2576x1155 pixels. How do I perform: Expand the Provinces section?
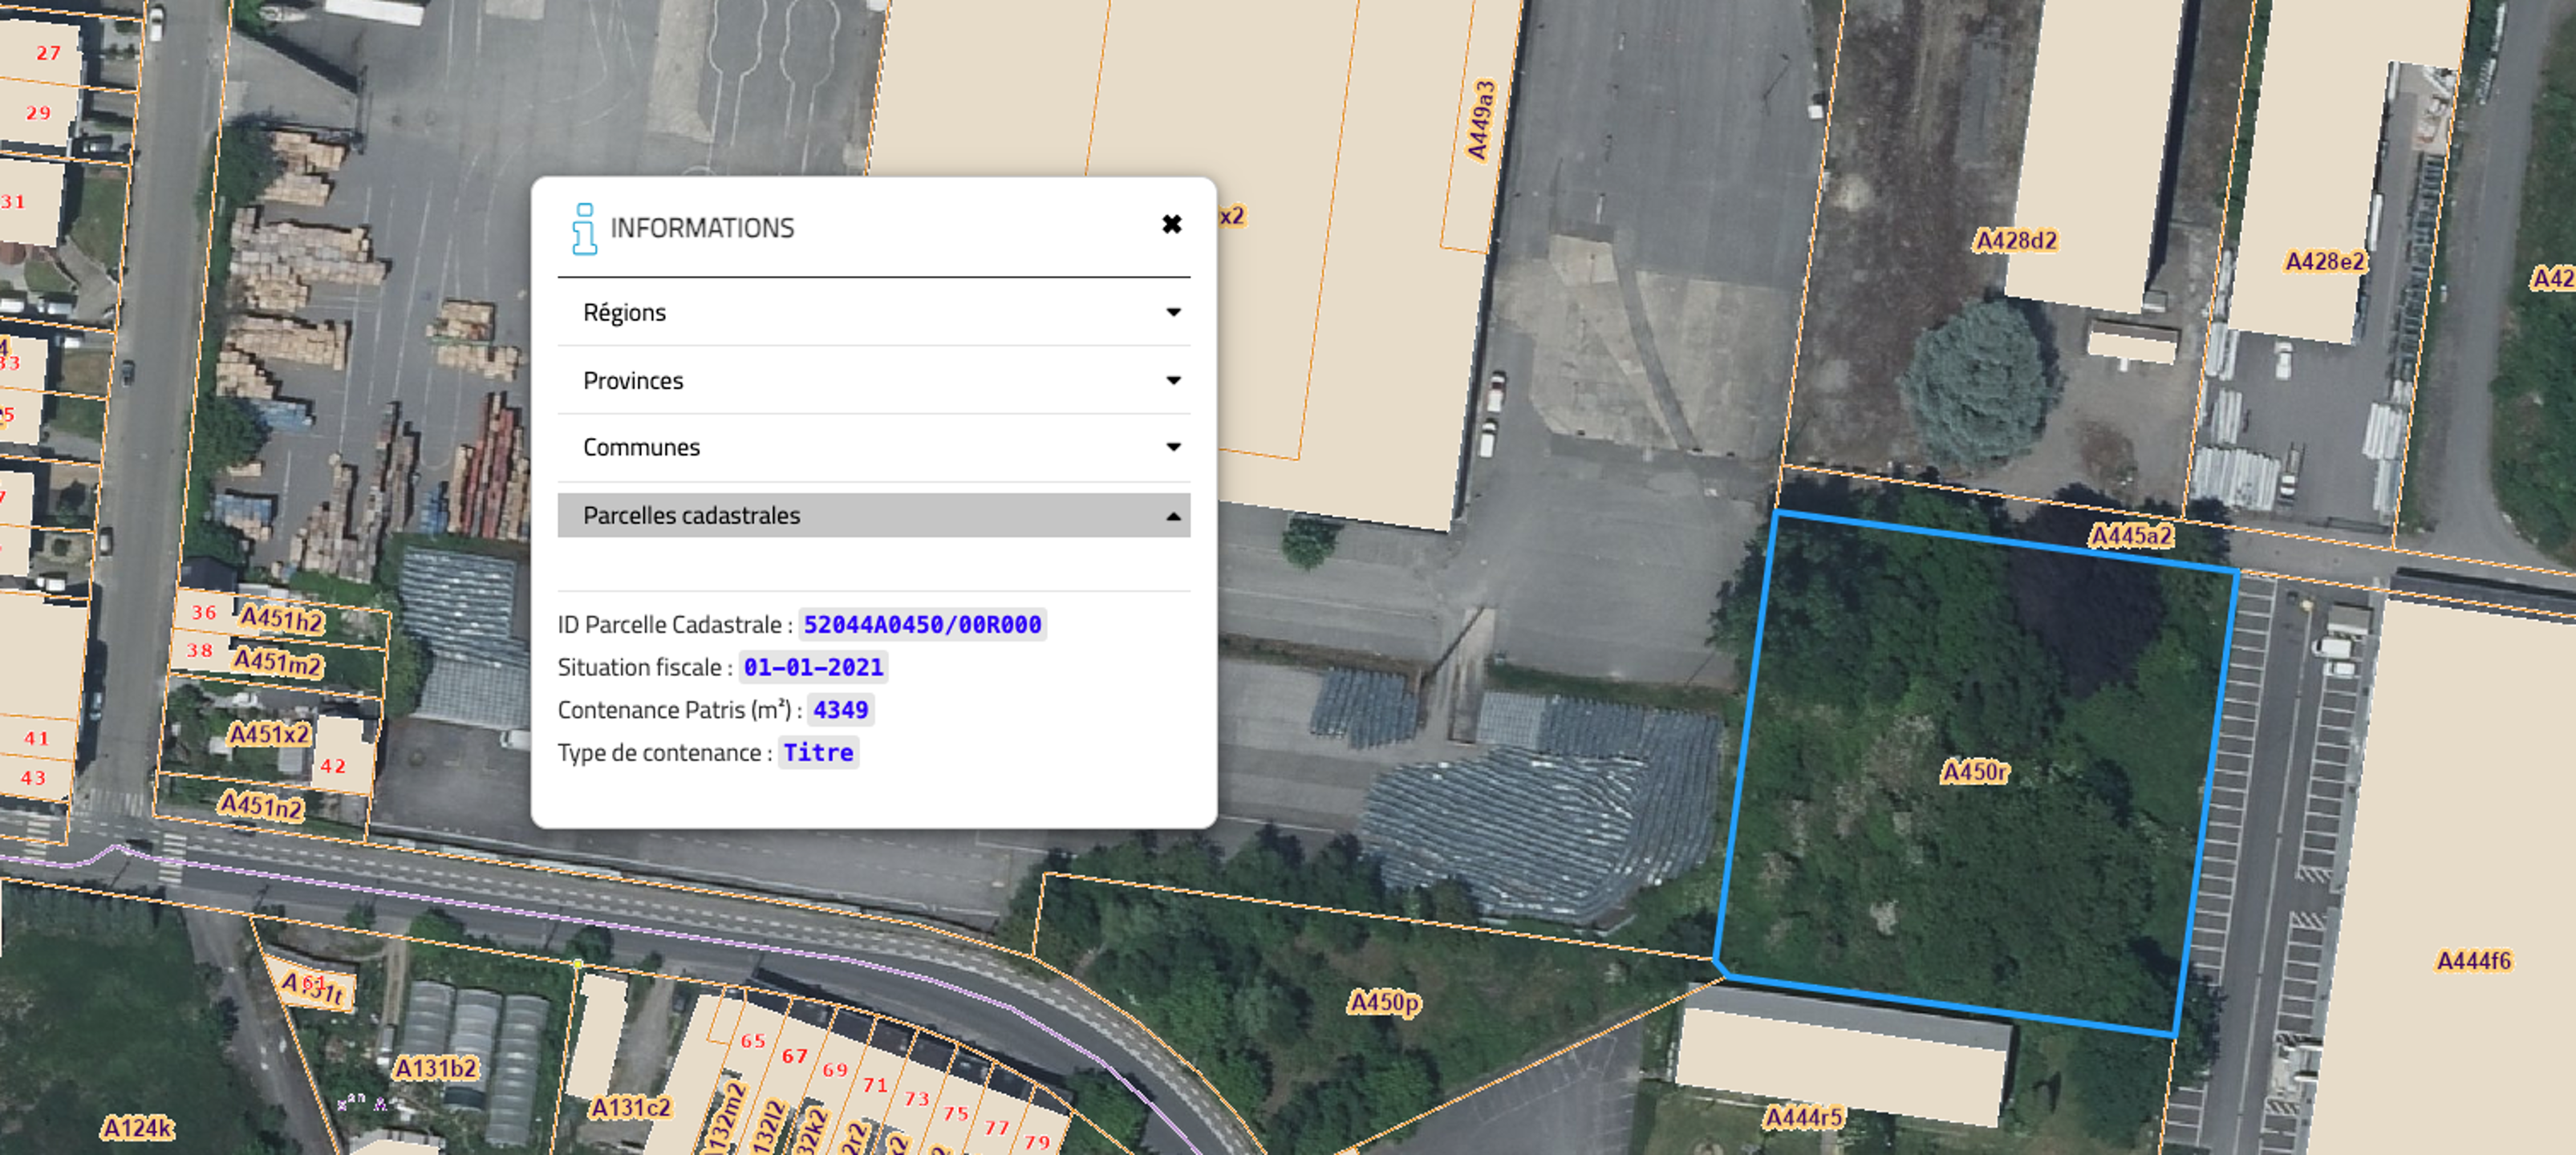tap(632, 380)
